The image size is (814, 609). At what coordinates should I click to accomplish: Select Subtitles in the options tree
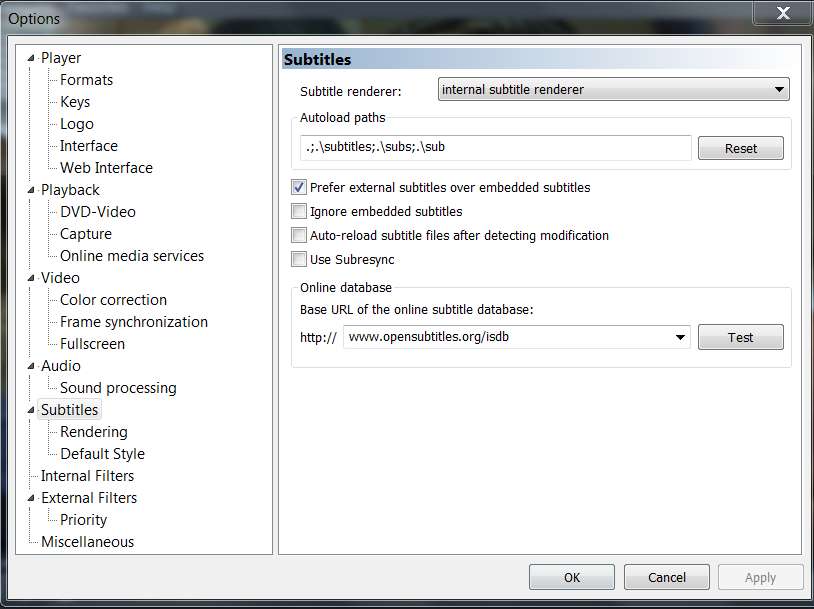(x=70, y=410)
